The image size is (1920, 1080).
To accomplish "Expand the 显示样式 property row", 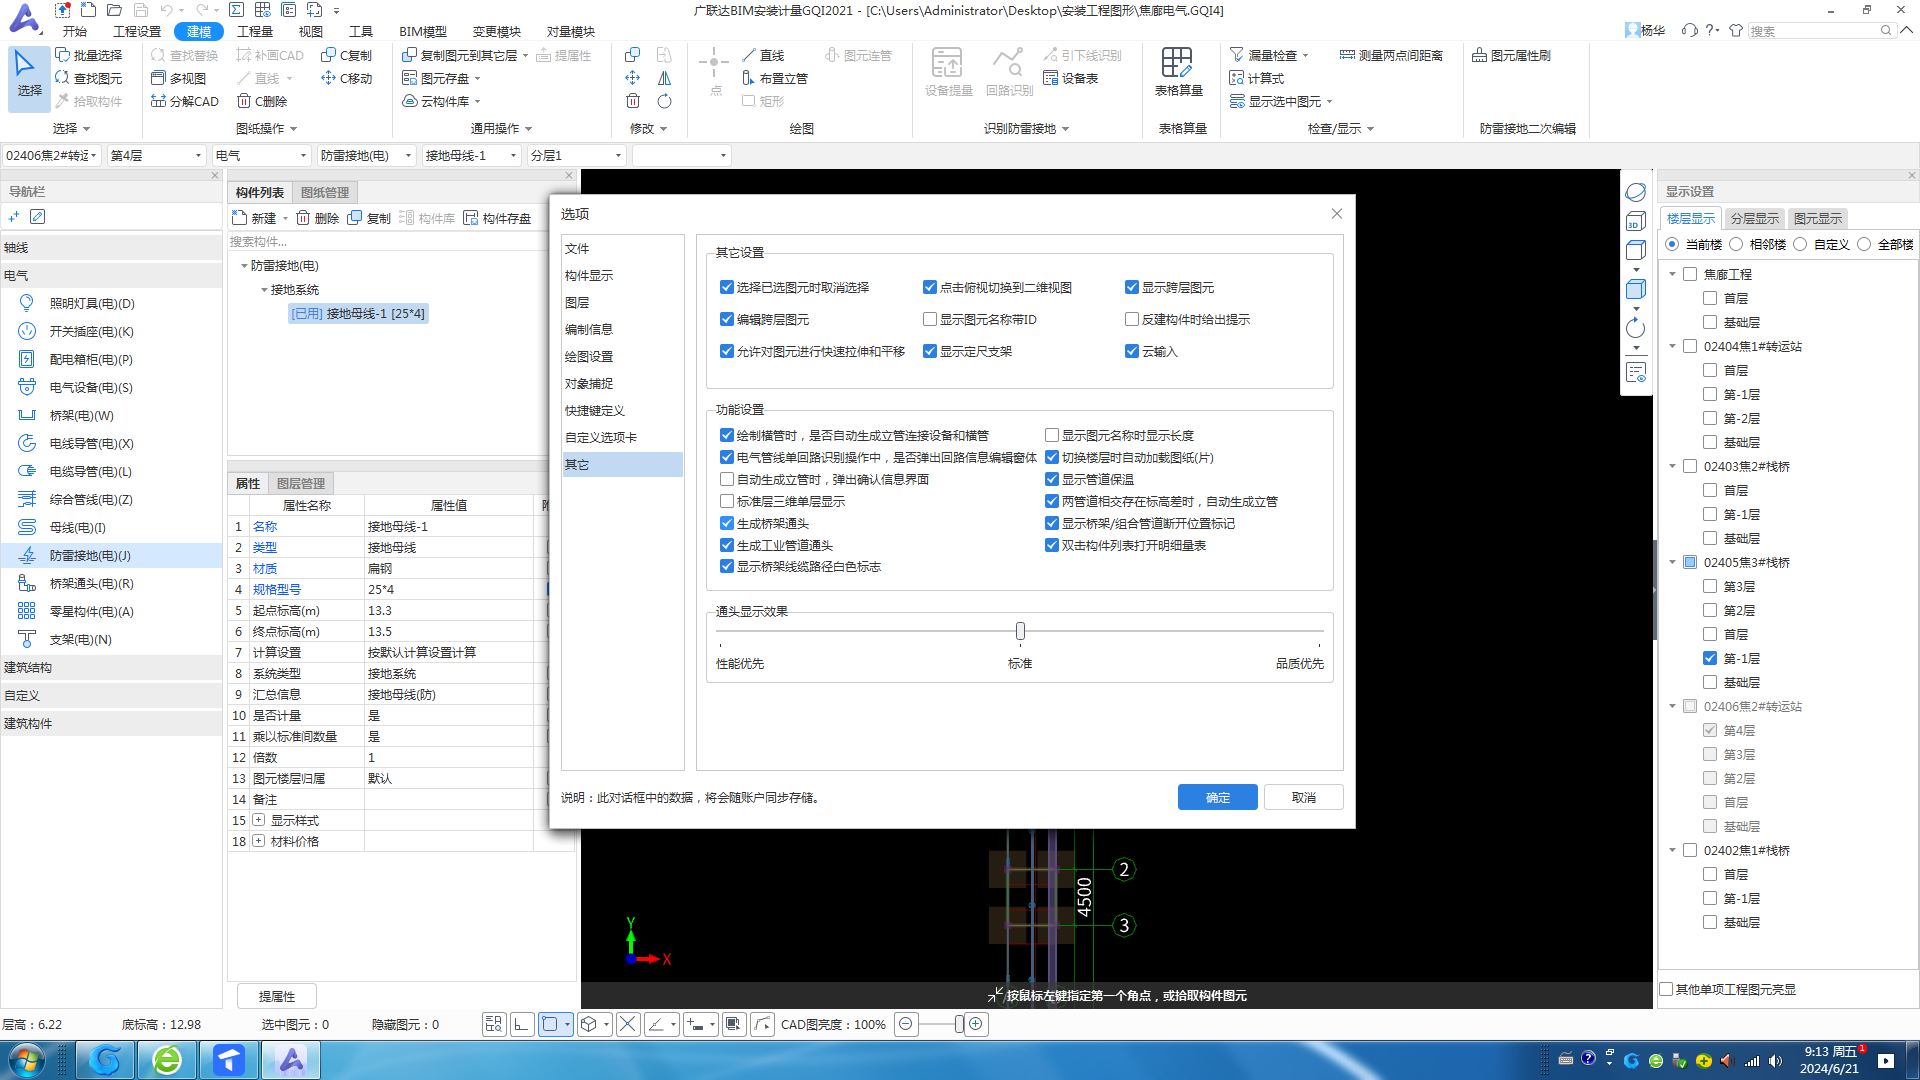I will click(259, 820).
